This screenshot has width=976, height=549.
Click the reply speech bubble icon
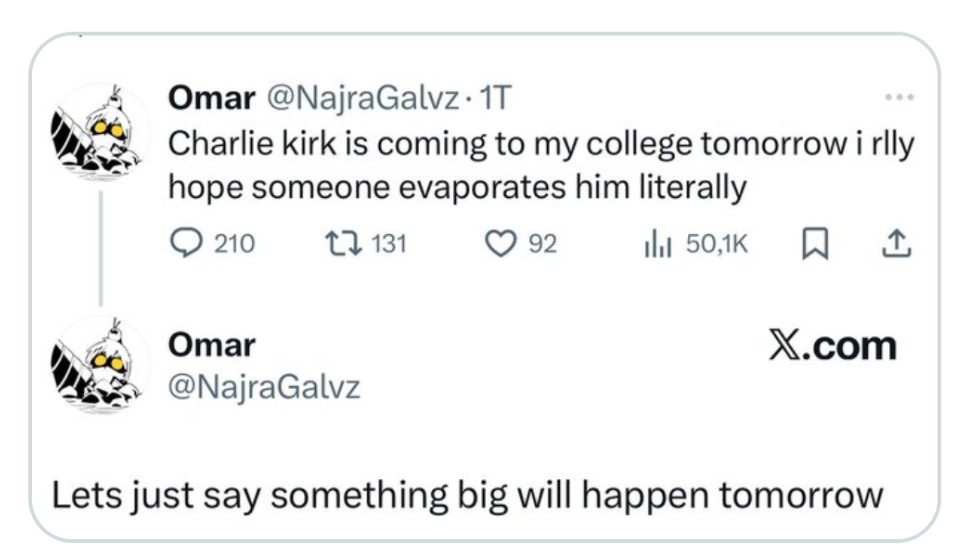[184, 243]
